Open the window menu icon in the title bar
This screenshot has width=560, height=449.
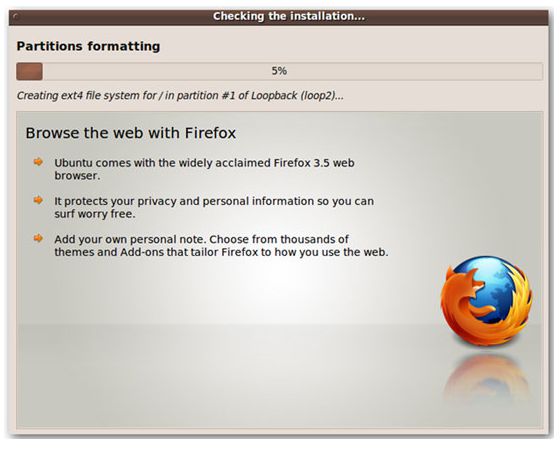(15, 16)
